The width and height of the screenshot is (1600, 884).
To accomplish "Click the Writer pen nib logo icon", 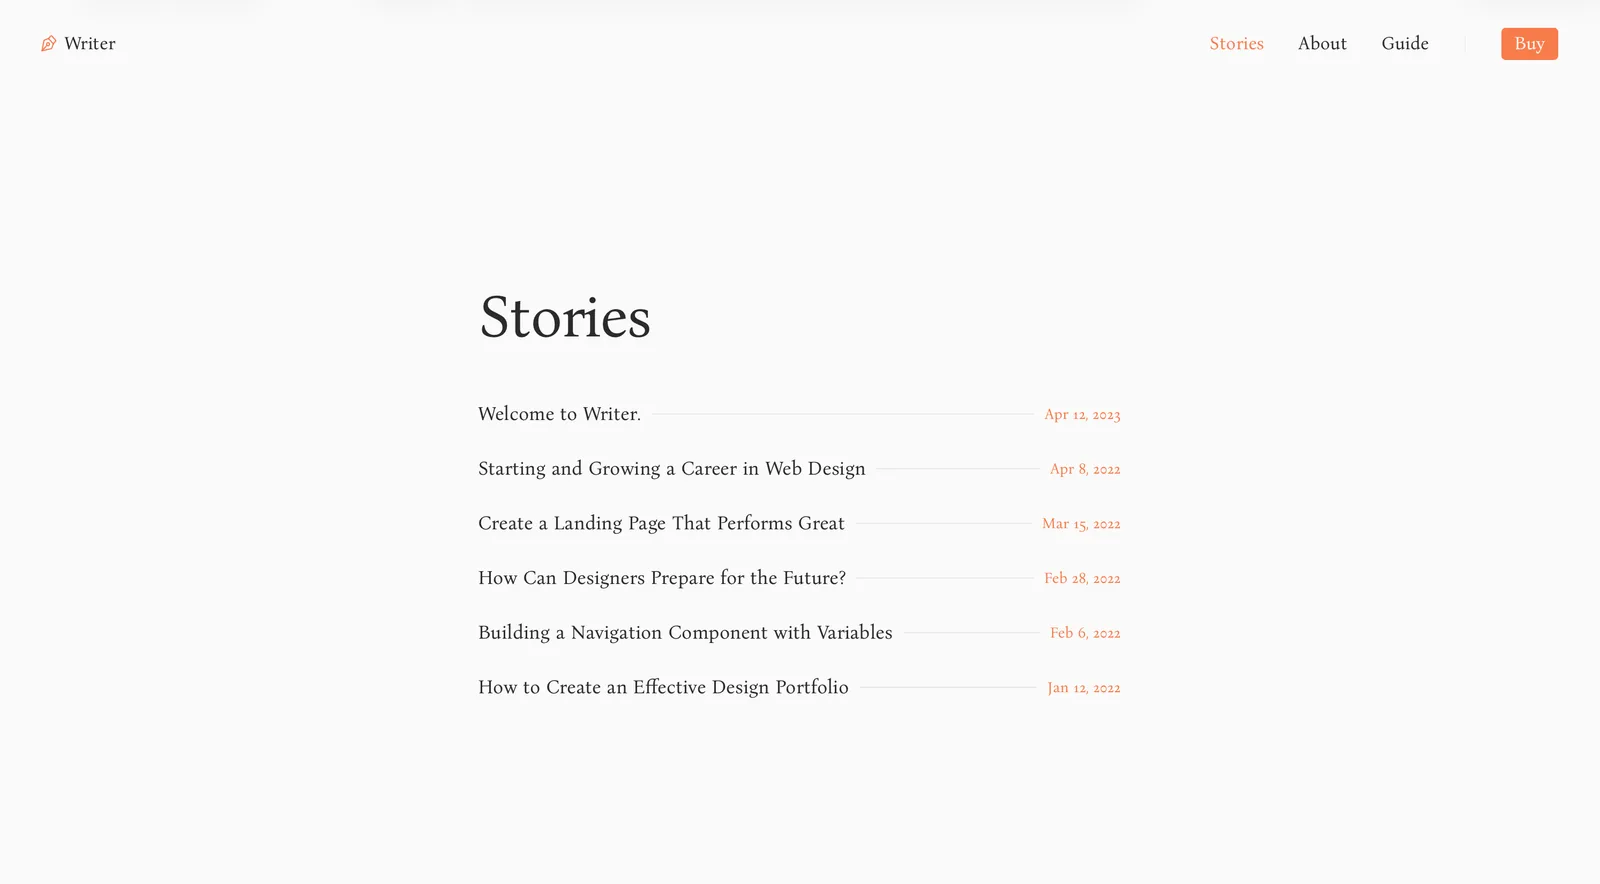I will (48, 43).
